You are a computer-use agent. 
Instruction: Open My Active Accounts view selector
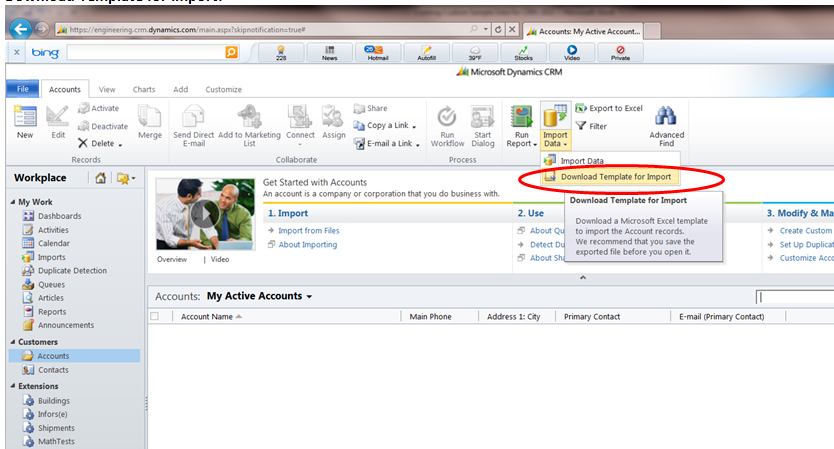tap(309, 296)
